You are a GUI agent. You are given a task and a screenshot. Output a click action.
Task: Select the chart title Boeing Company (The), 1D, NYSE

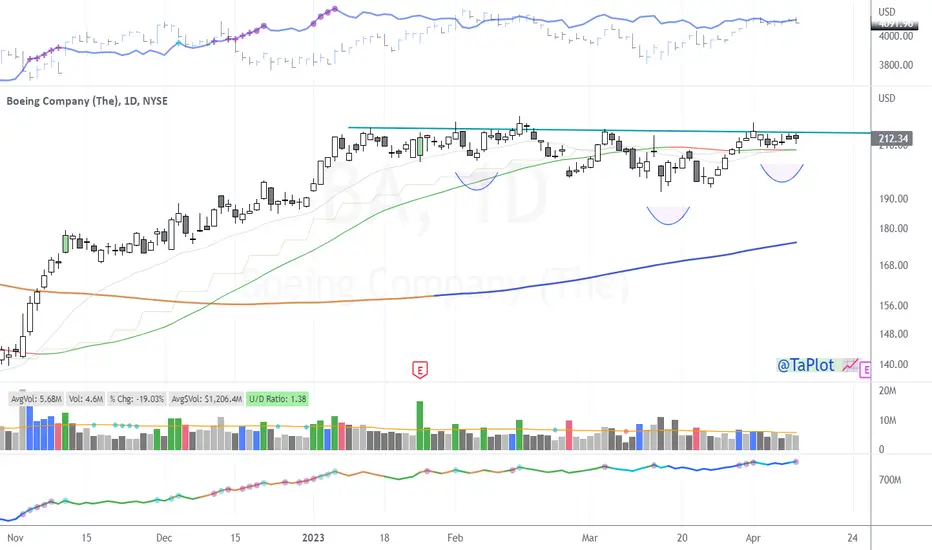tap(87, 101)
